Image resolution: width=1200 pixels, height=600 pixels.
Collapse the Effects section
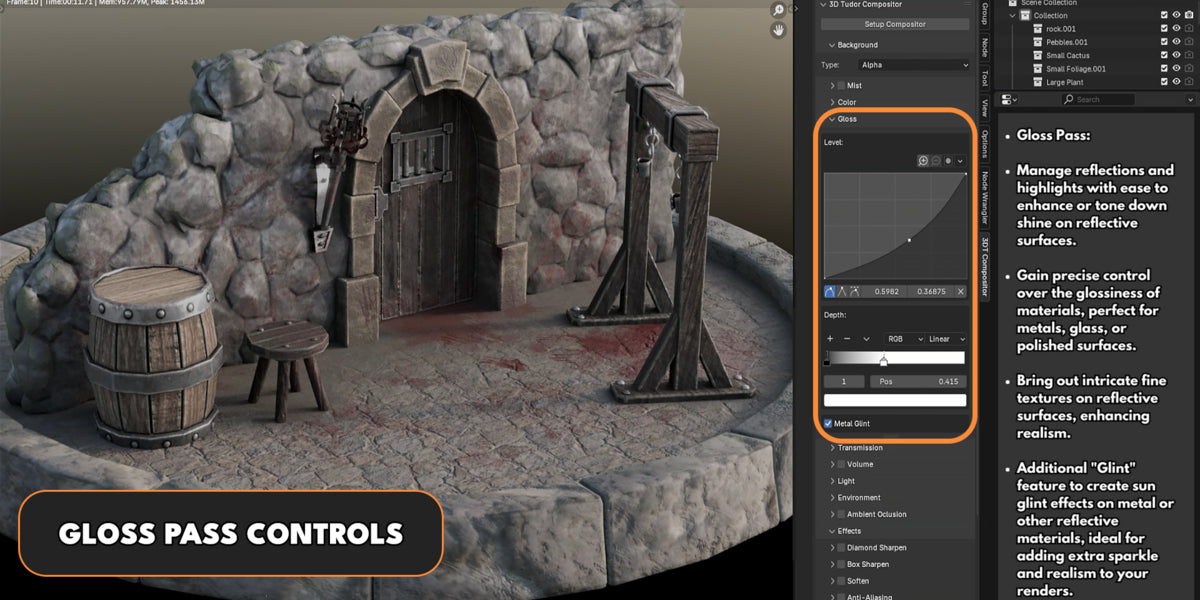(x=831, y=531)
